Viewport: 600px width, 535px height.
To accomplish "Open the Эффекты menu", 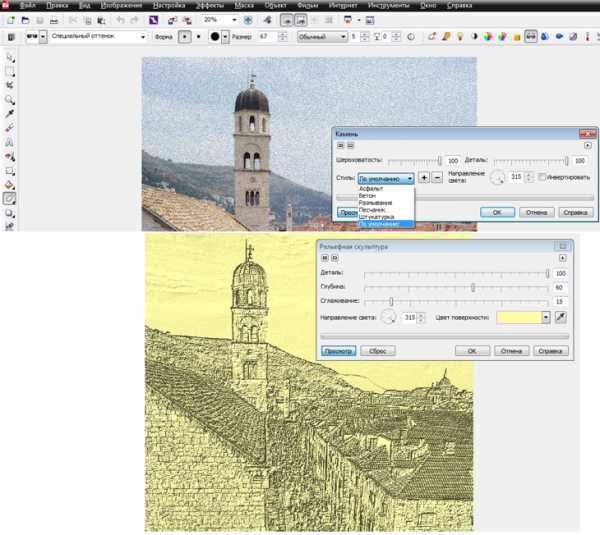I will tap(209, 5).
